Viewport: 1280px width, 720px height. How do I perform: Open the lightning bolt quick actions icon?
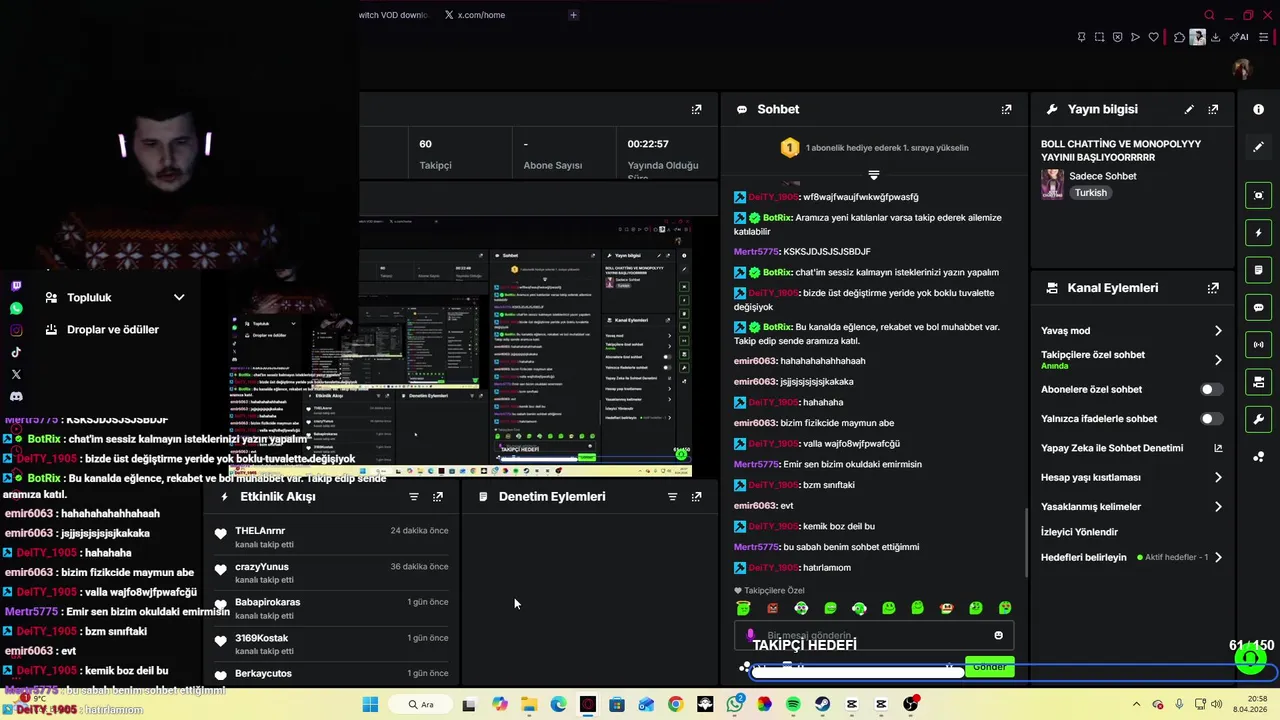click(1259, 233)
